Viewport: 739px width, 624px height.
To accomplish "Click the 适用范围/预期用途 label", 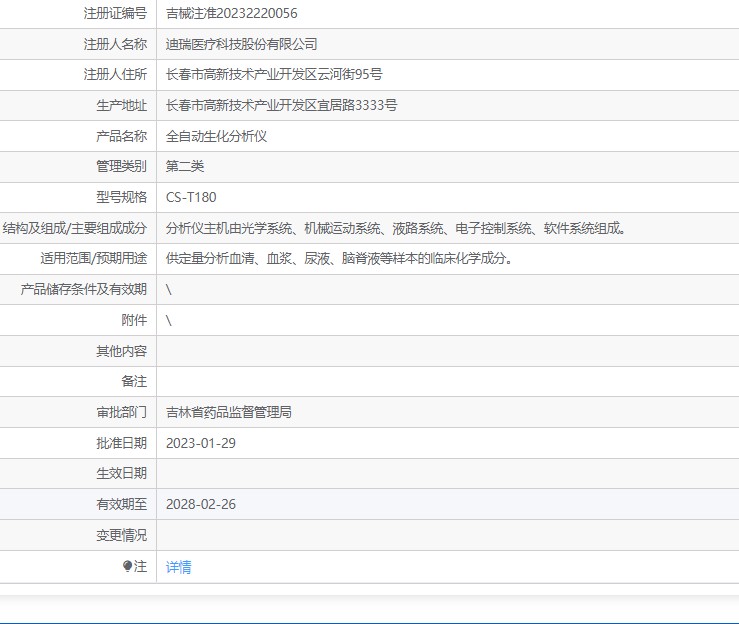I will click(94, 258).
